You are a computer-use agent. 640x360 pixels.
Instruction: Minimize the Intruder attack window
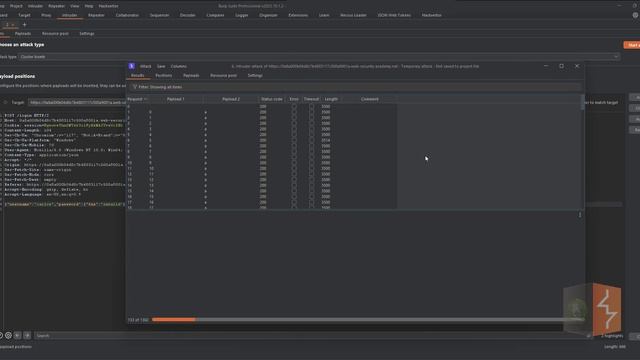[x=546, y=66]
